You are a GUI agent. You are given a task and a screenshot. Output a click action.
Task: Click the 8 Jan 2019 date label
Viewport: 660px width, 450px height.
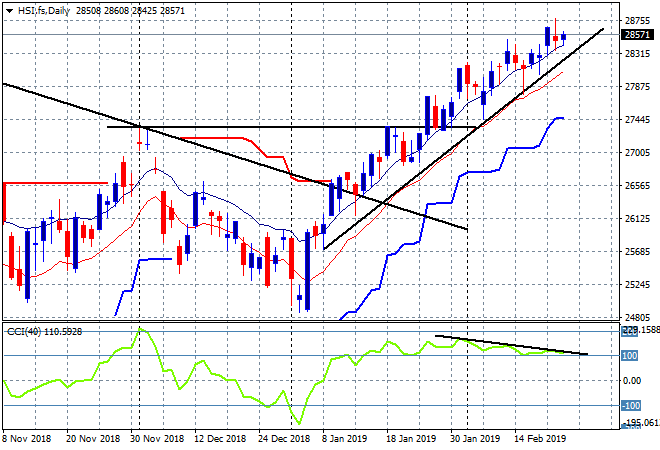(345, 439)
